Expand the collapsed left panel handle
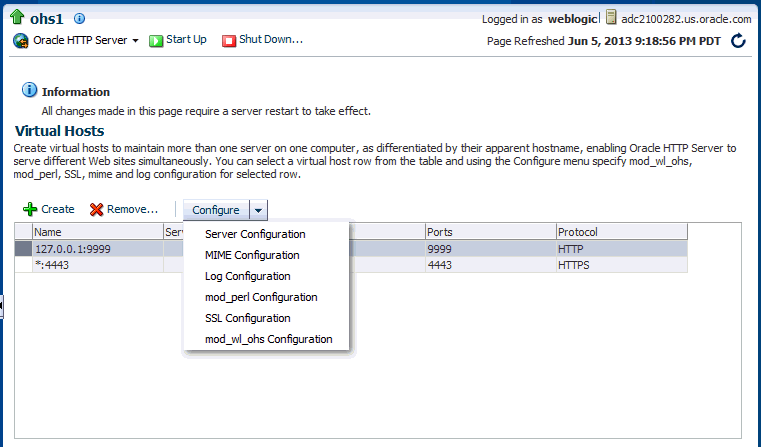This screenshot has height=447, width=761. point(1,306)
